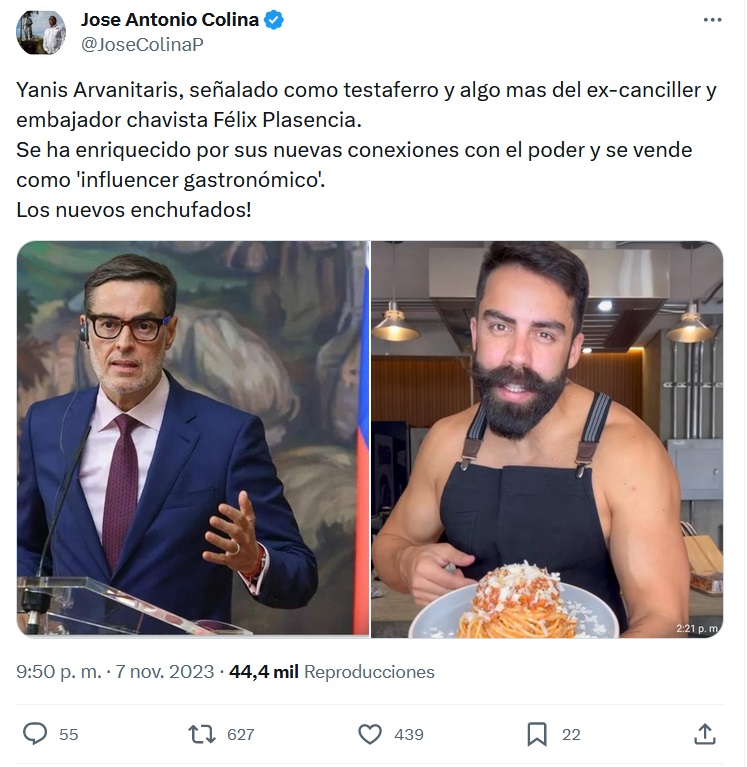Open the share upload icon
747x767 pixels.
pyautogui.click(x=705, y=734)
